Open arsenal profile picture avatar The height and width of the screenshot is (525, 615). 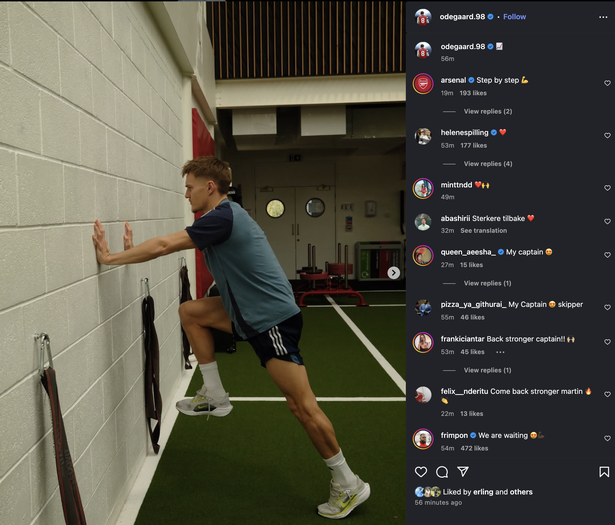coord(423,84)
